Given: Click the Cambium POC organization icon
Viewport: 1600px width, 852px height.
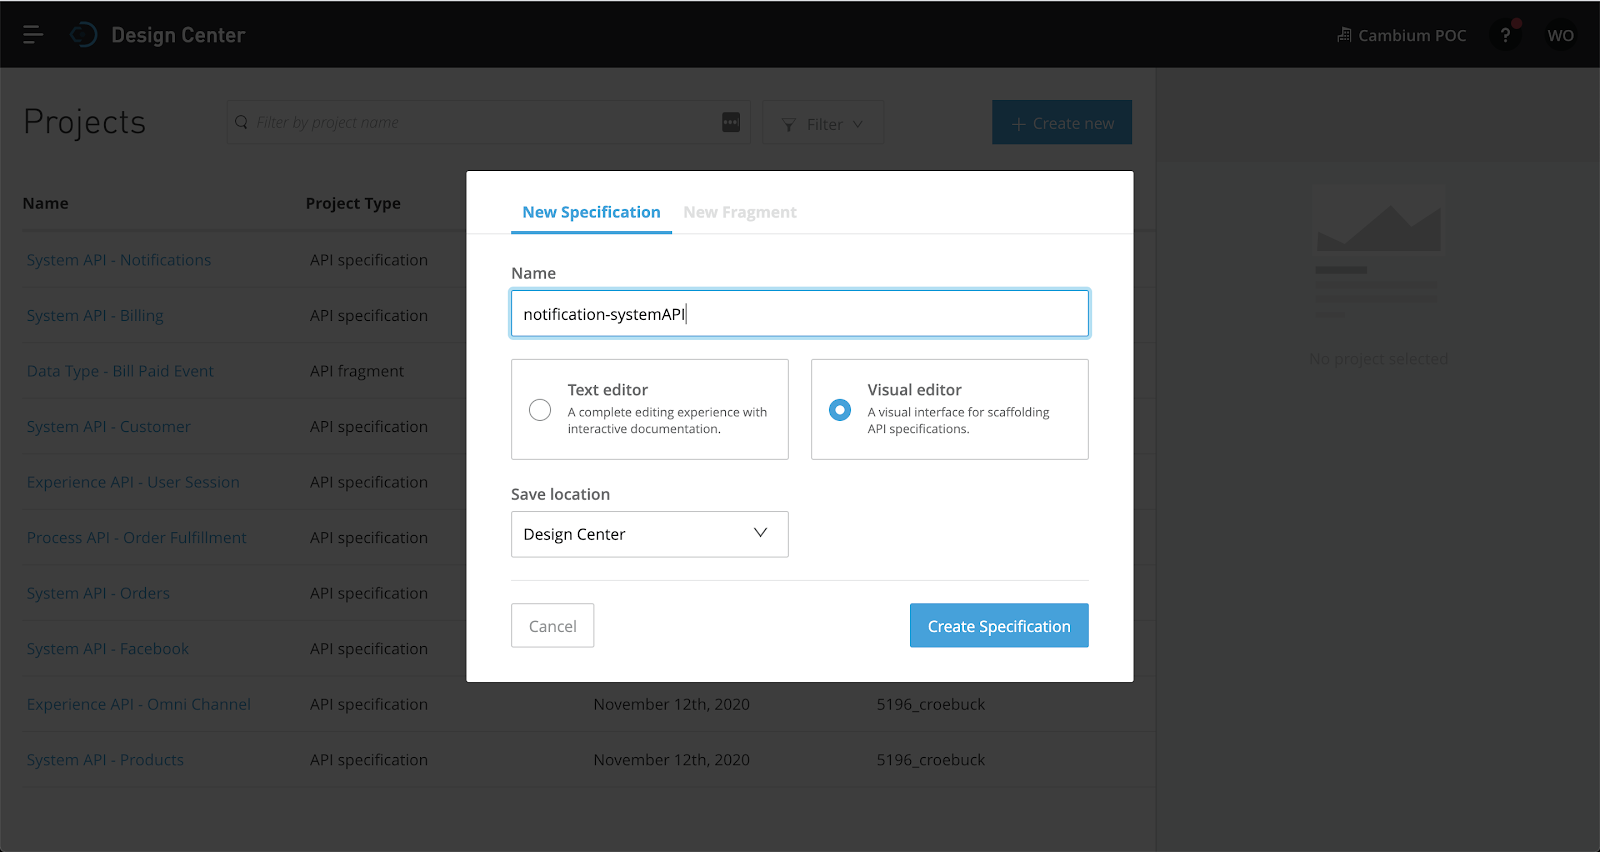Looking at the screenshot, I should tap(1344, 35).
